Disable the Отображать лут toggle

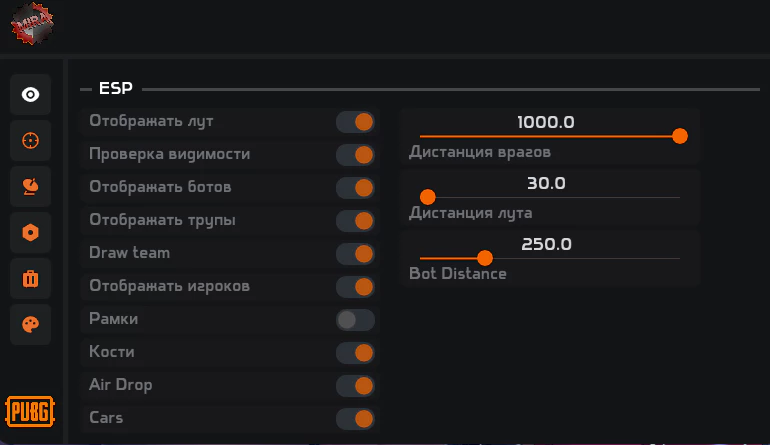pos(356,122)
